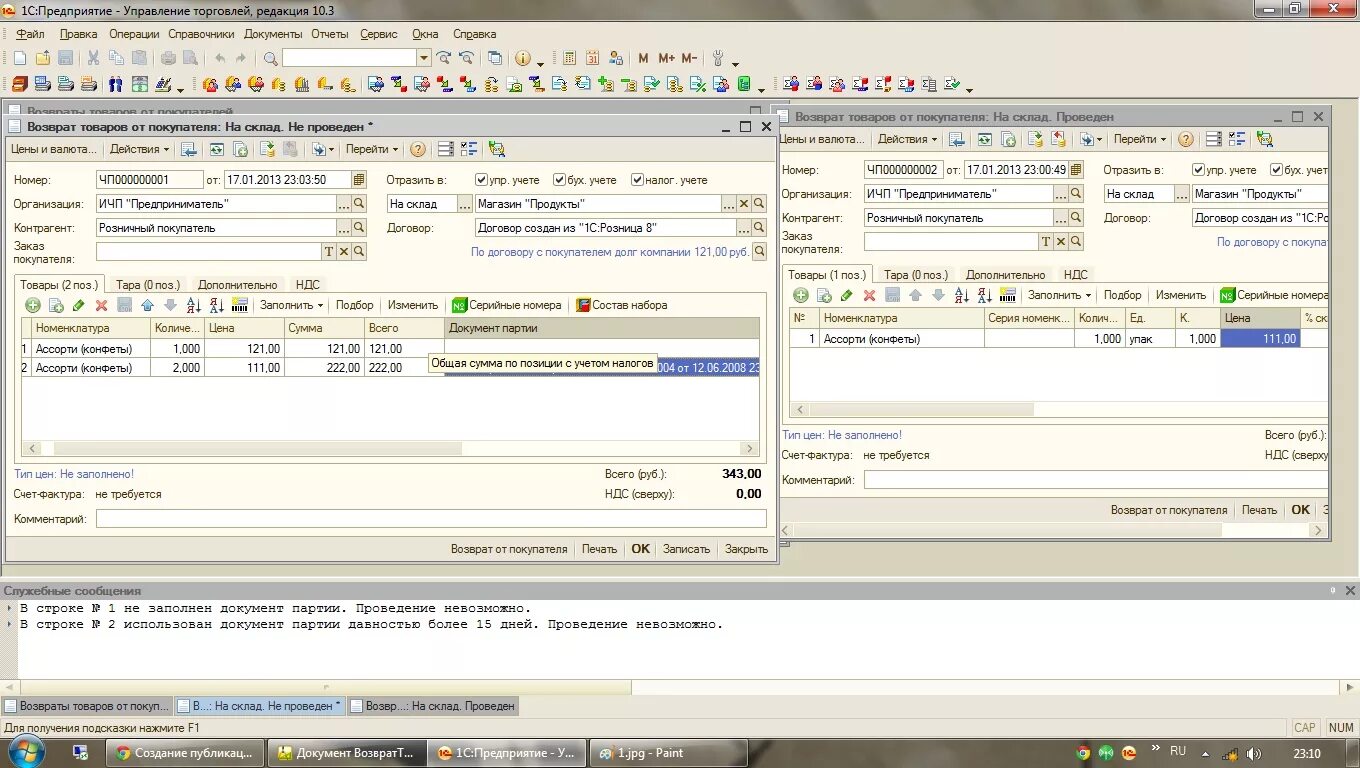Viewport: 1360px width, 768px height.
Task: Open the Перейти dropdown in the front window
Action: 372,149
